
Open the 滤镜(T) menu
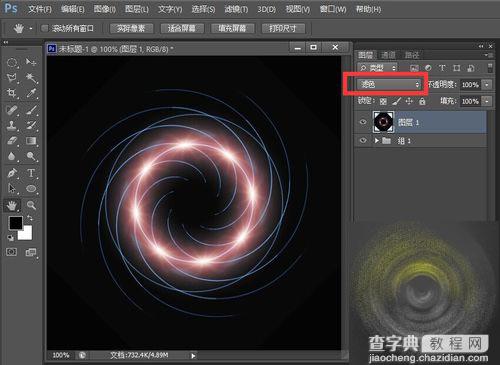pyautogui.click(x=236, y=9)
